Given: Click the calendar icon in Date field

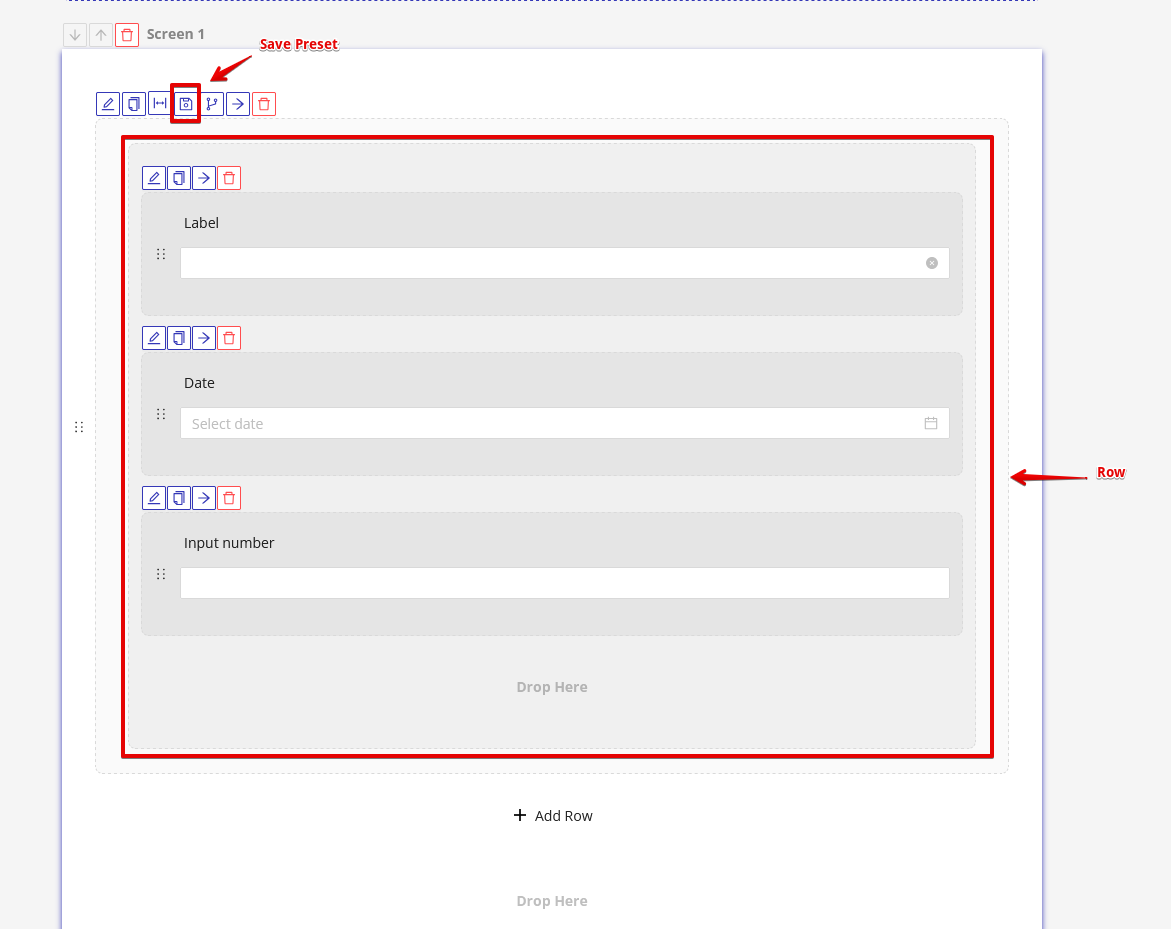Looking at the screenshot, I should [931, 423].
